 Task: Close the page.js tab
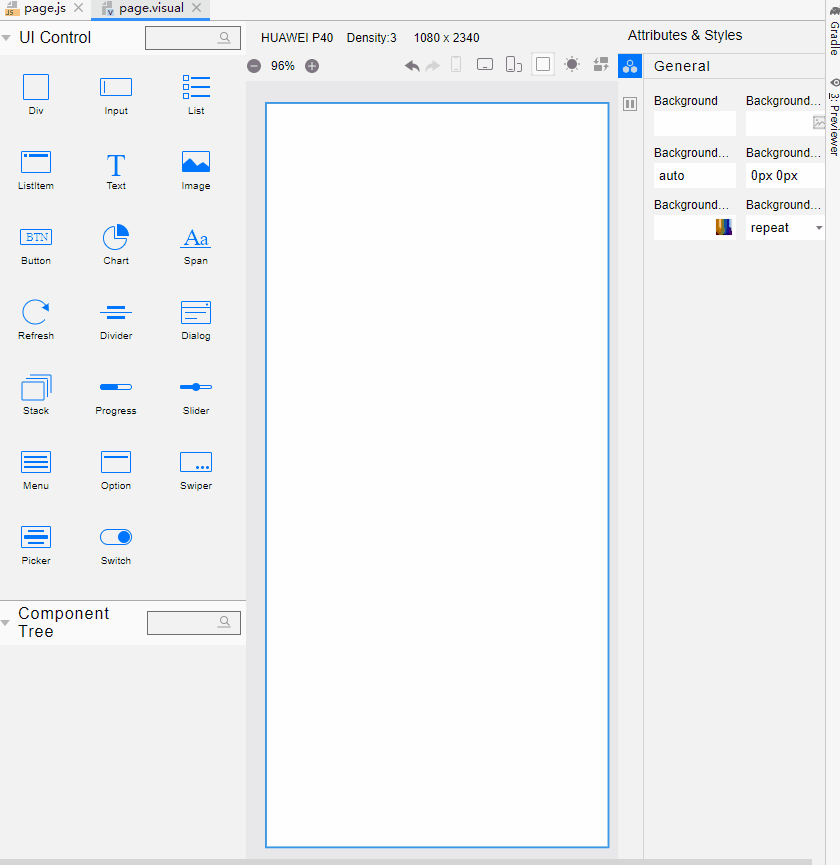click(79, 8)
